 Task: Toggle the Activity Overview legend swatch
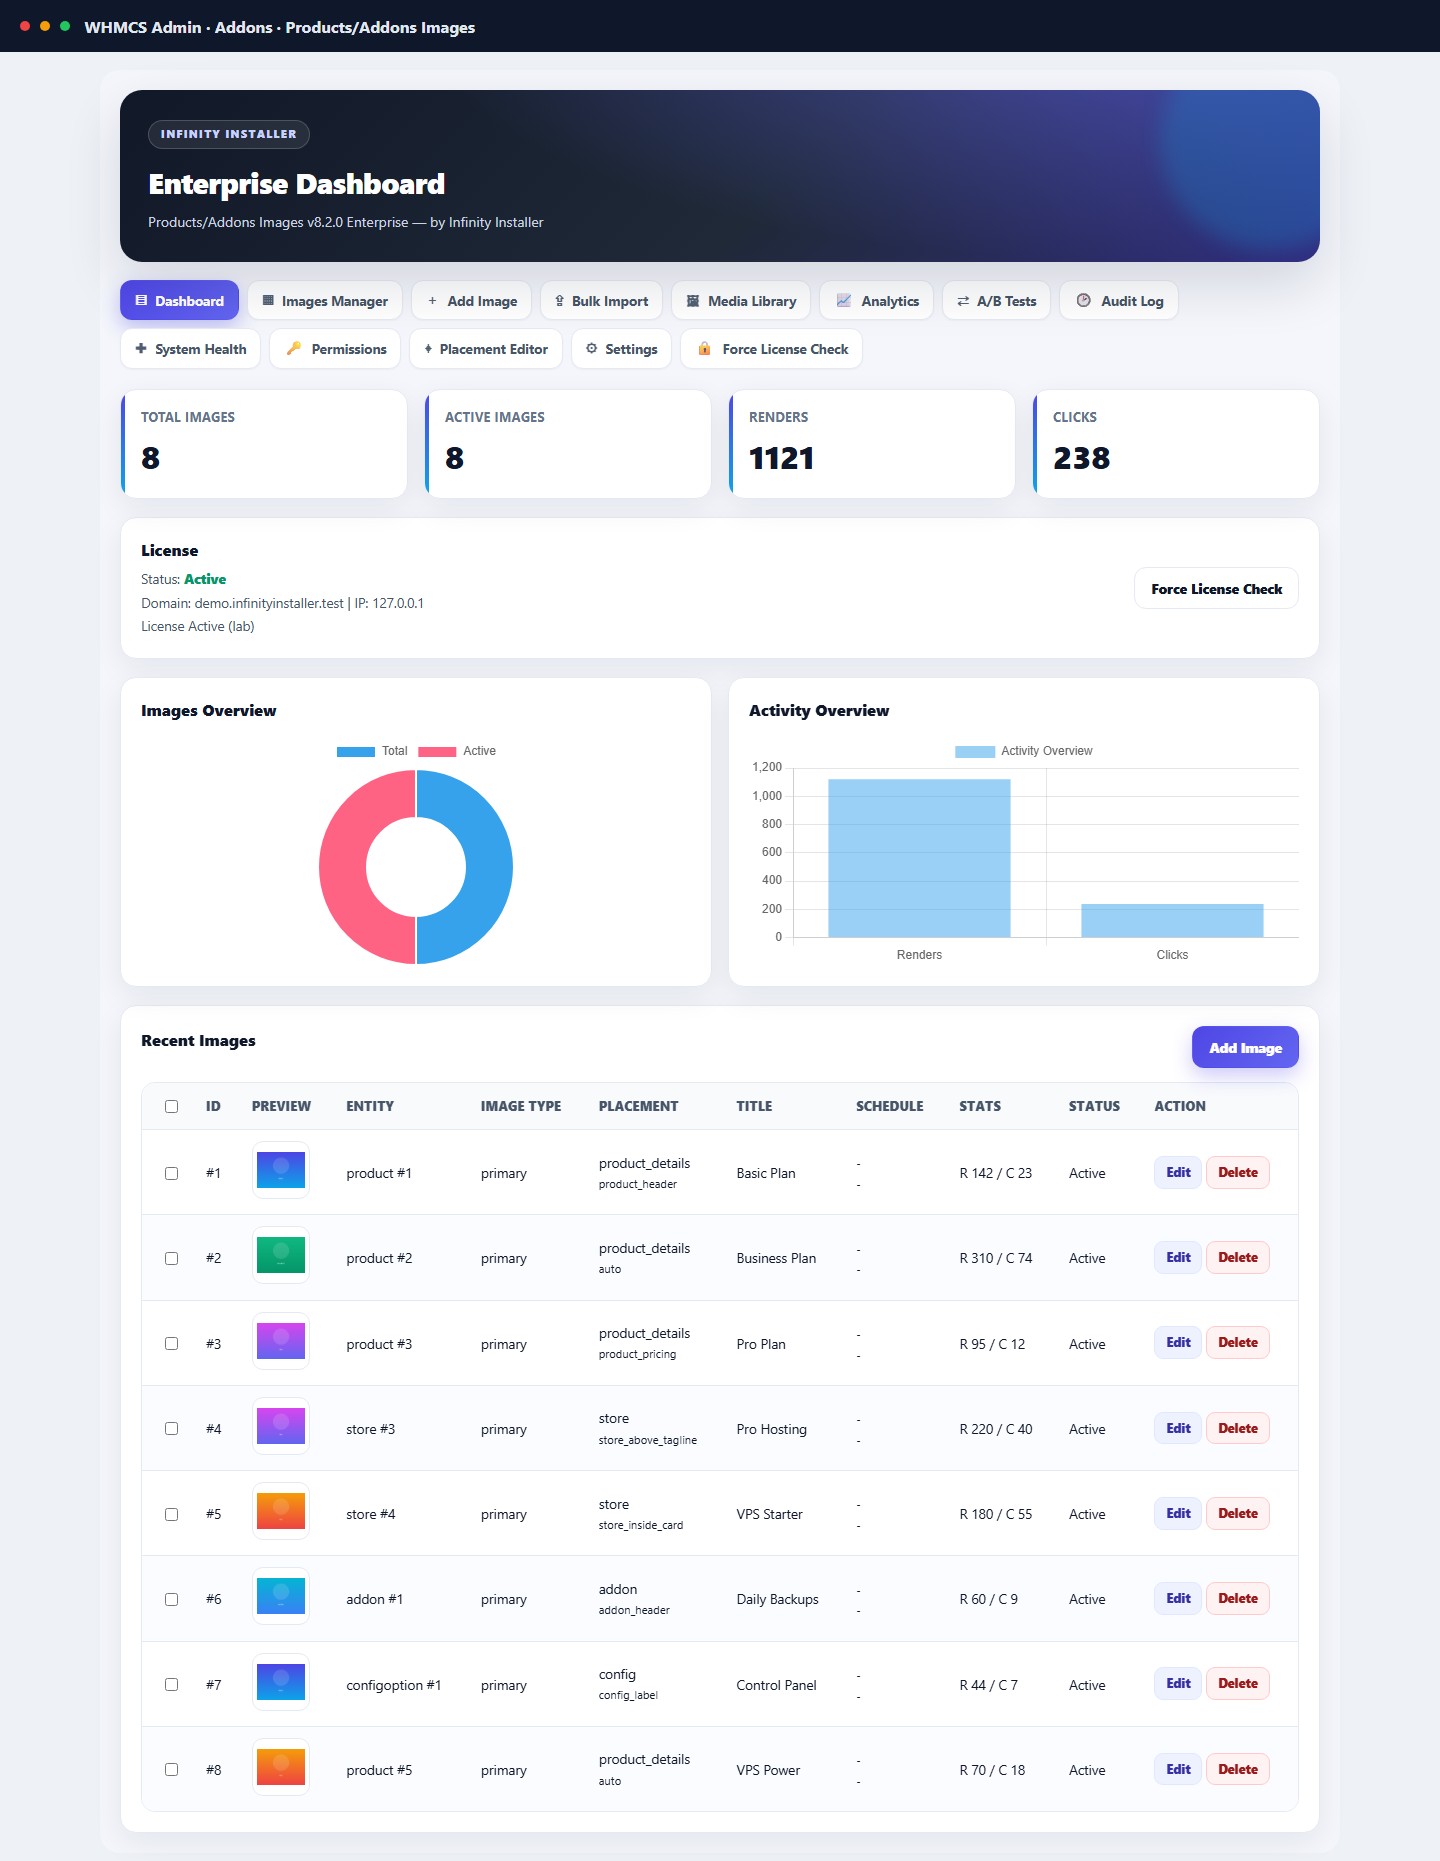click(x=975, y=751)
